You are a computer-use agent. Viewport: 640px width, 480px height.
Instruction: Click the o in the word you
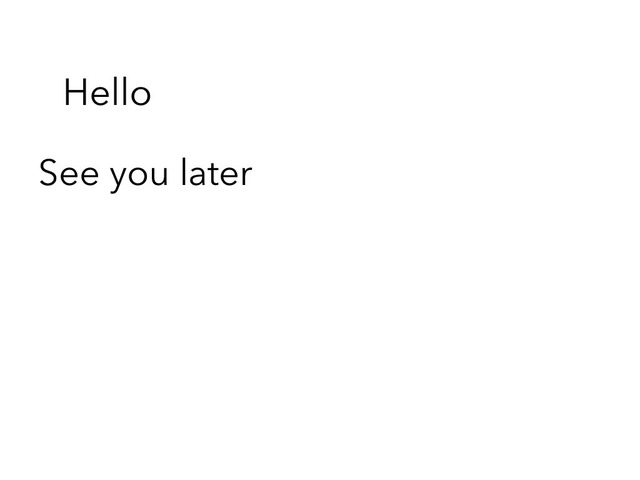tap(138, 176)
